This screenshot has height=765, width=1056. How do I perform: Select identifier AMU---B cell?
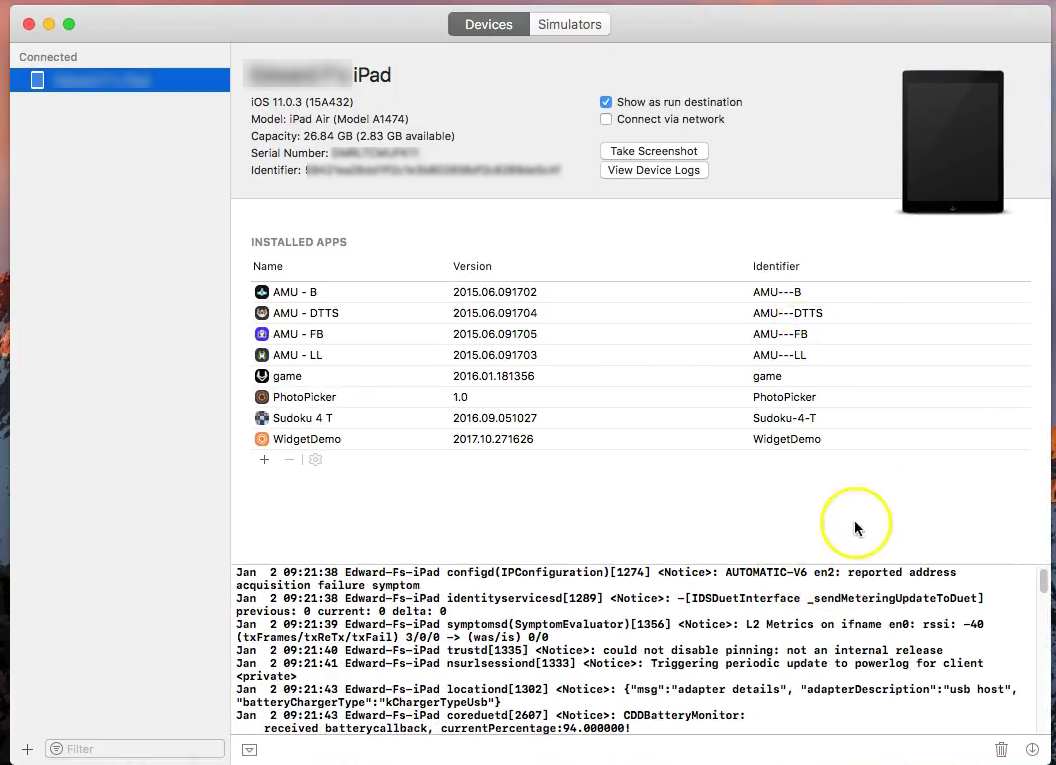point(777,292)
